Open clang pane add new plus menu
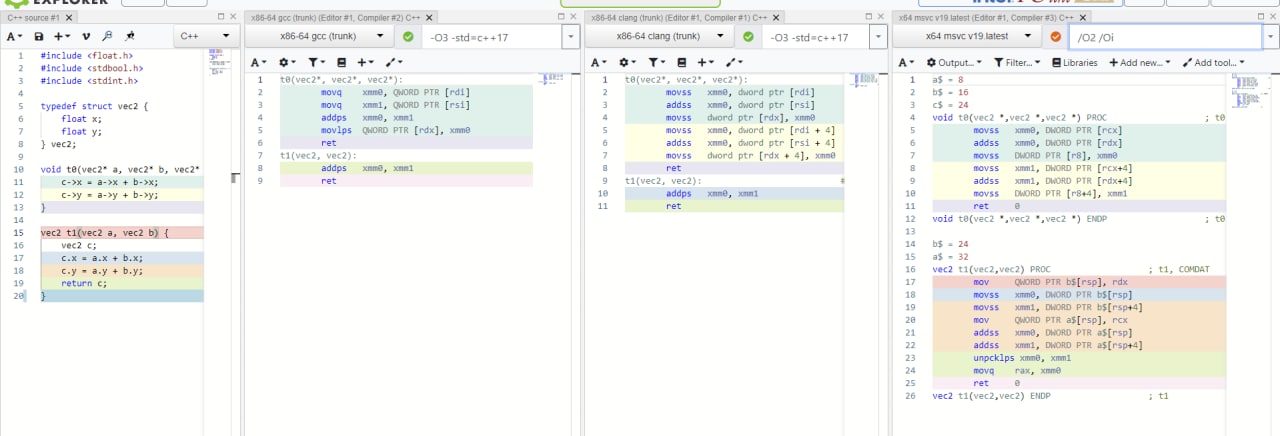The height and width of the screenshot is (436, 1280). pos(705,62)
